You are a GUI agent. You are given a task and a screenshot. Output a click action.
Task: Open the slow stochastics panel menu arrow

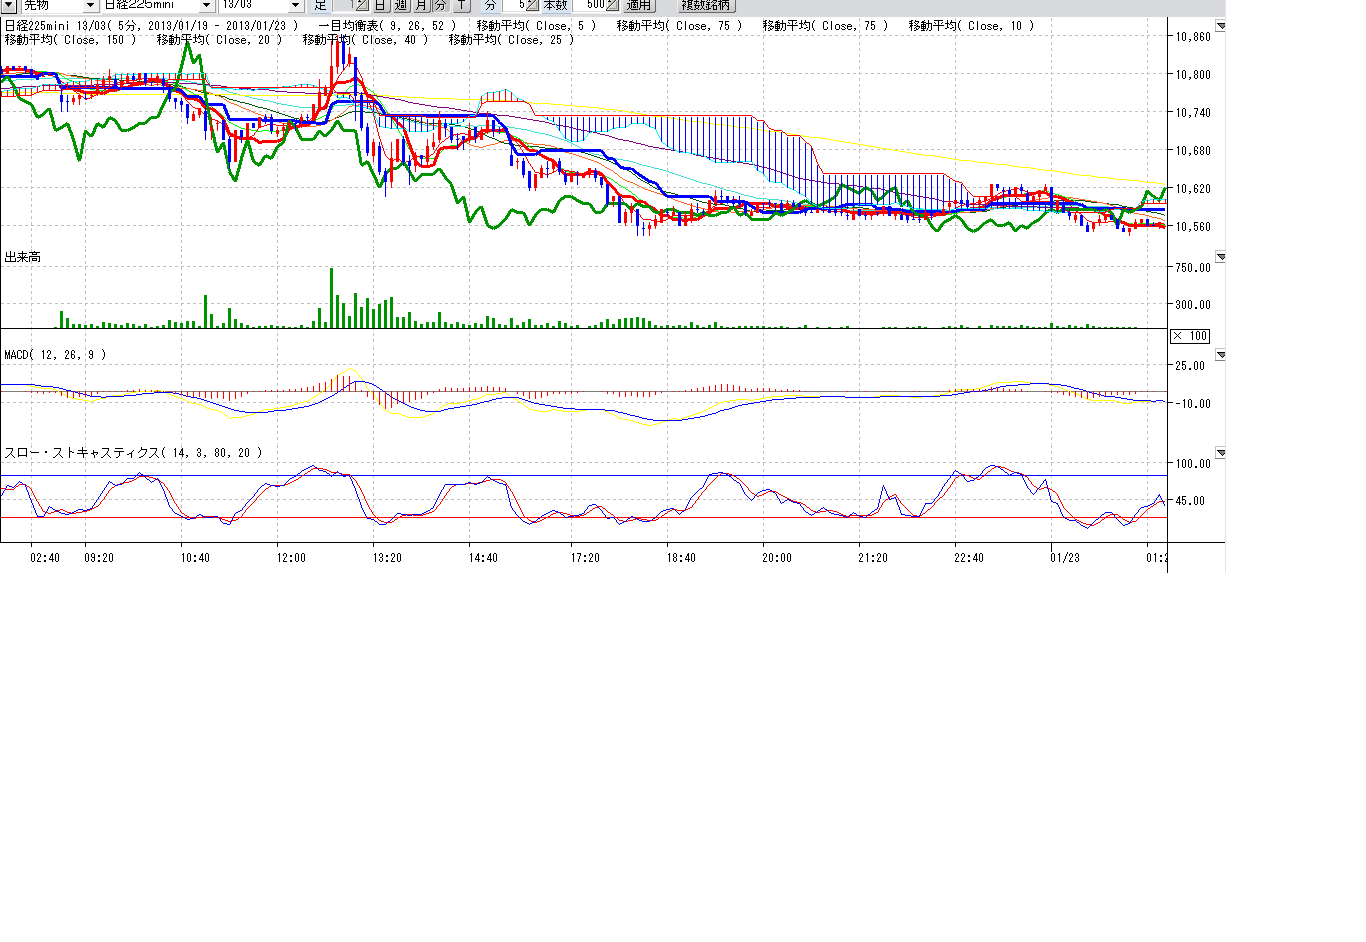click(x=1220, y=453)
